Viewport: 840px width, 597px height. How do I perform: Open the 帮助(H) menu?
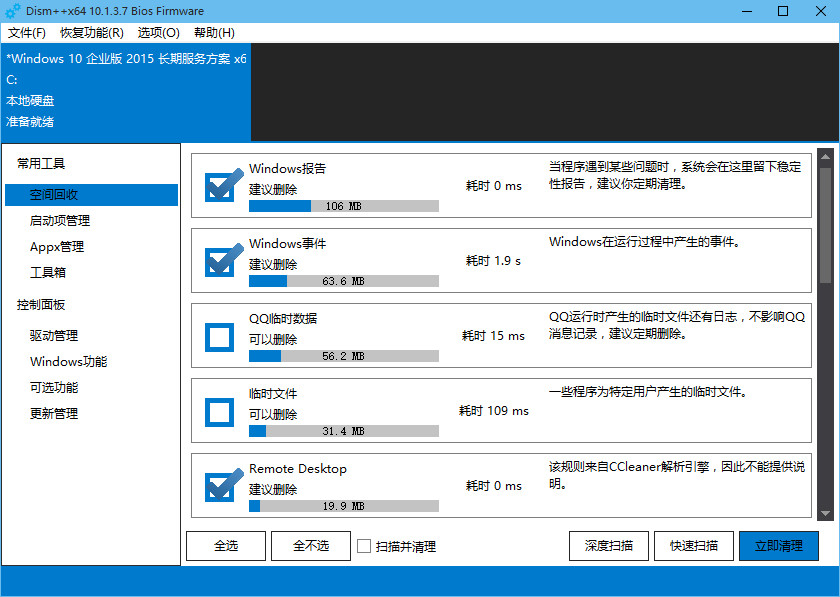(215, 33)
